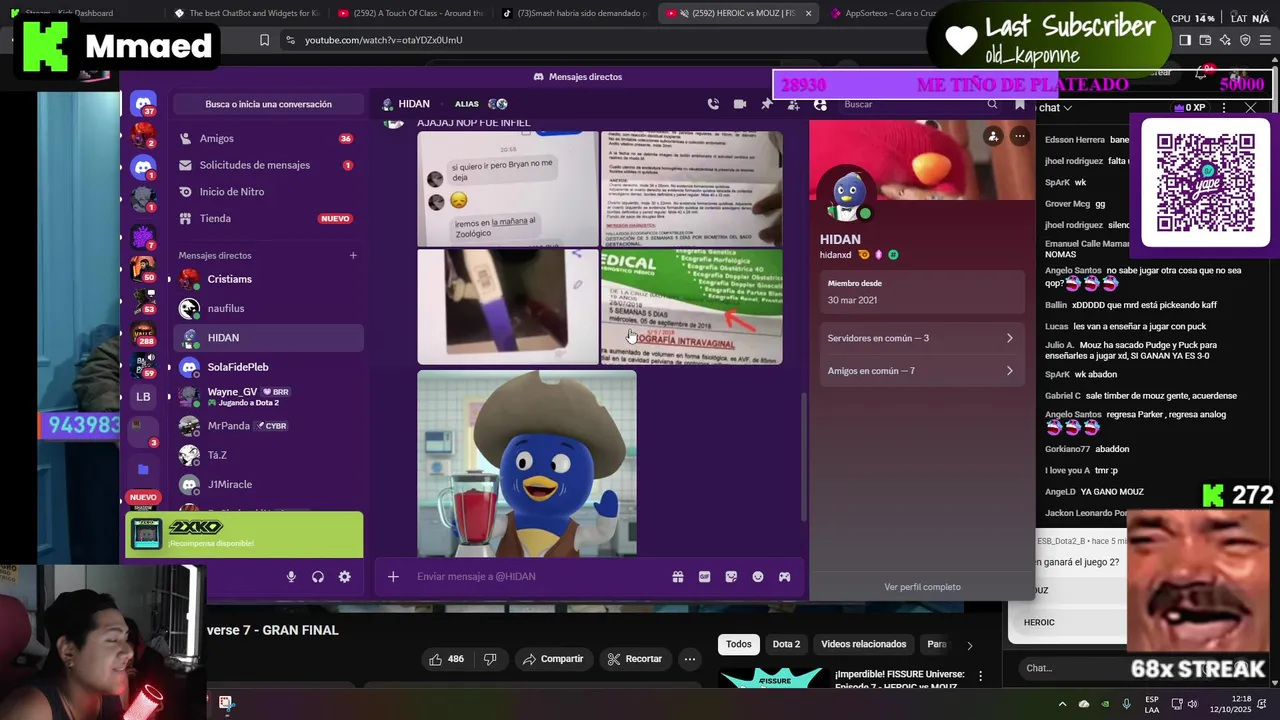Start a video call with HIDAN
The height and width of the screenshot is (720, 1280).
(740, 104)
